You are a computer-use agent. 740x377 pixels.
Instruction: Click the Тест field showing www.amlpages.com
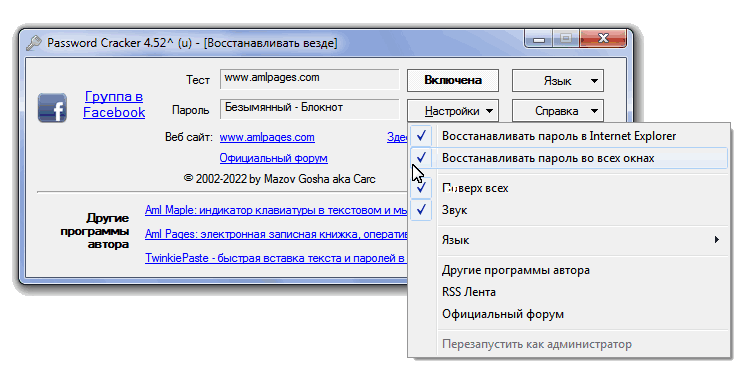click(310, 79)
